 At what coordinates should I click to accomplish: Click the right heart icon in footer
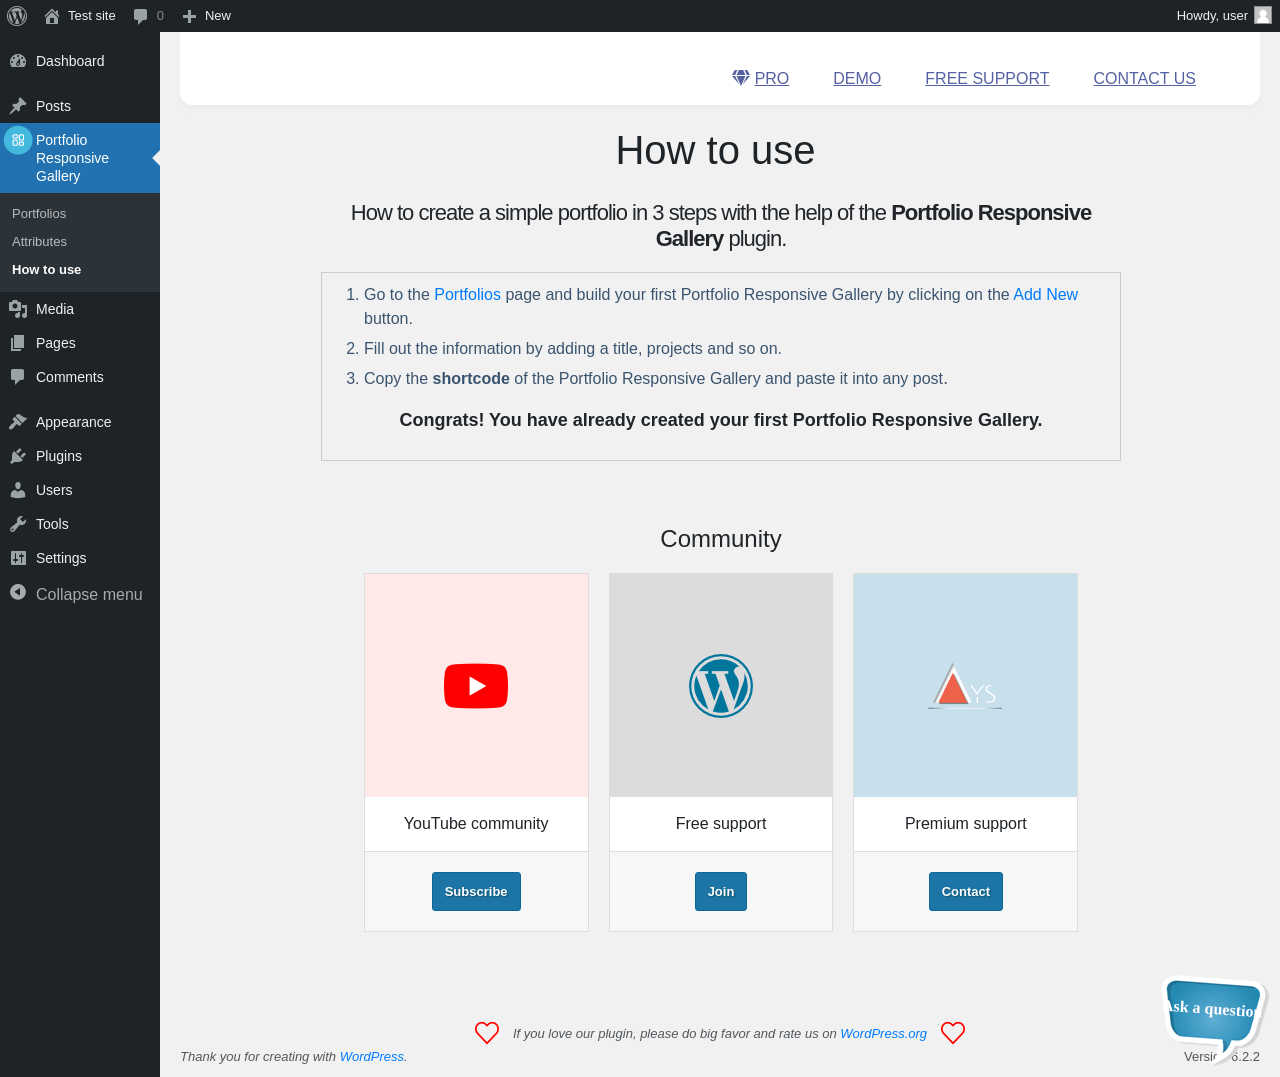click(953, 1033)
